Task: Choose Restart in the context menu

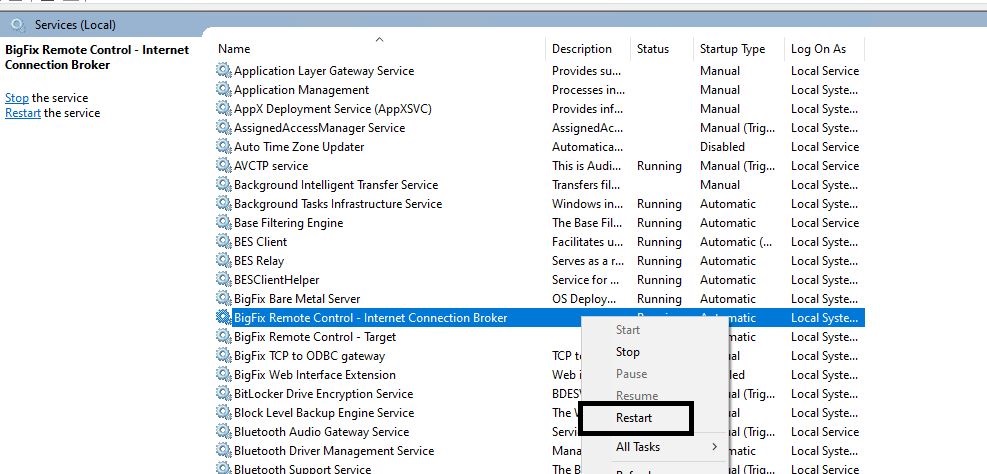Action: (634, 417)
